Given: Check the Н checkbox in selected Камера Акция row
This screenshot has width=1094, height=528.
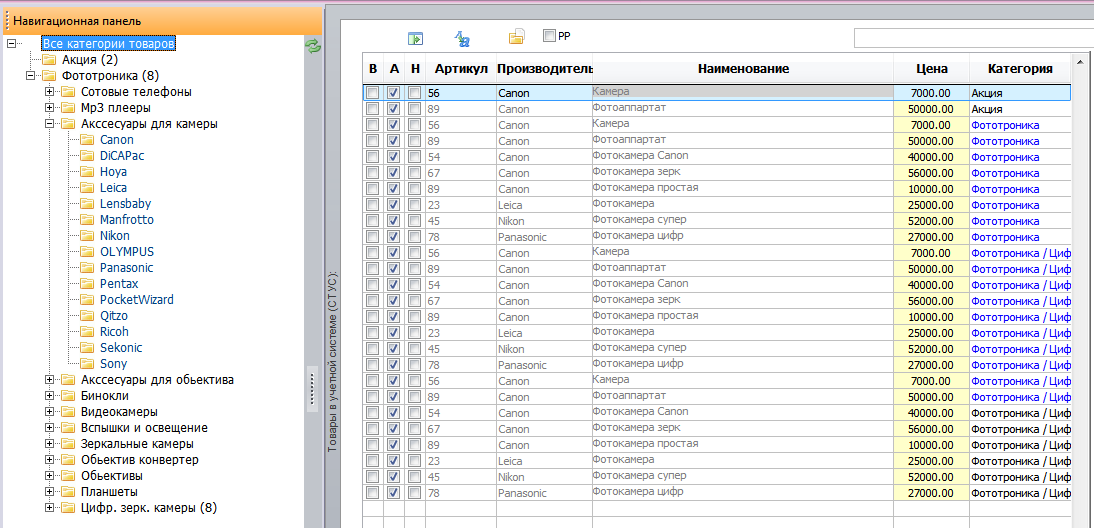Looking at the screenshot, I should [414, 92].
